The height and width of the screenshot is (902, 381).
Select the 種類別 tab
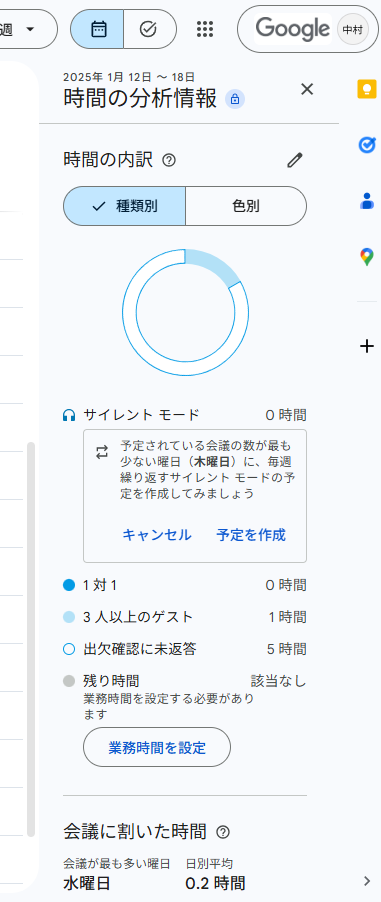[x=124, y=206]
